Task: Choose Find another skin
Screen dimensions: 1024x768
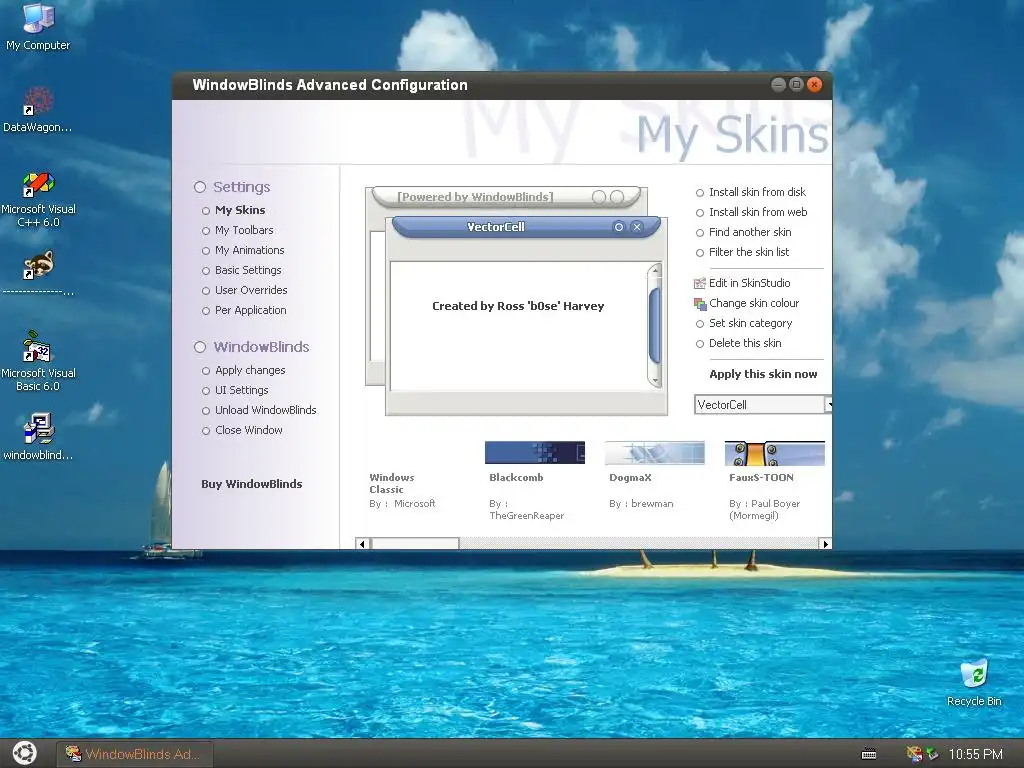Action: click(750, 232)
